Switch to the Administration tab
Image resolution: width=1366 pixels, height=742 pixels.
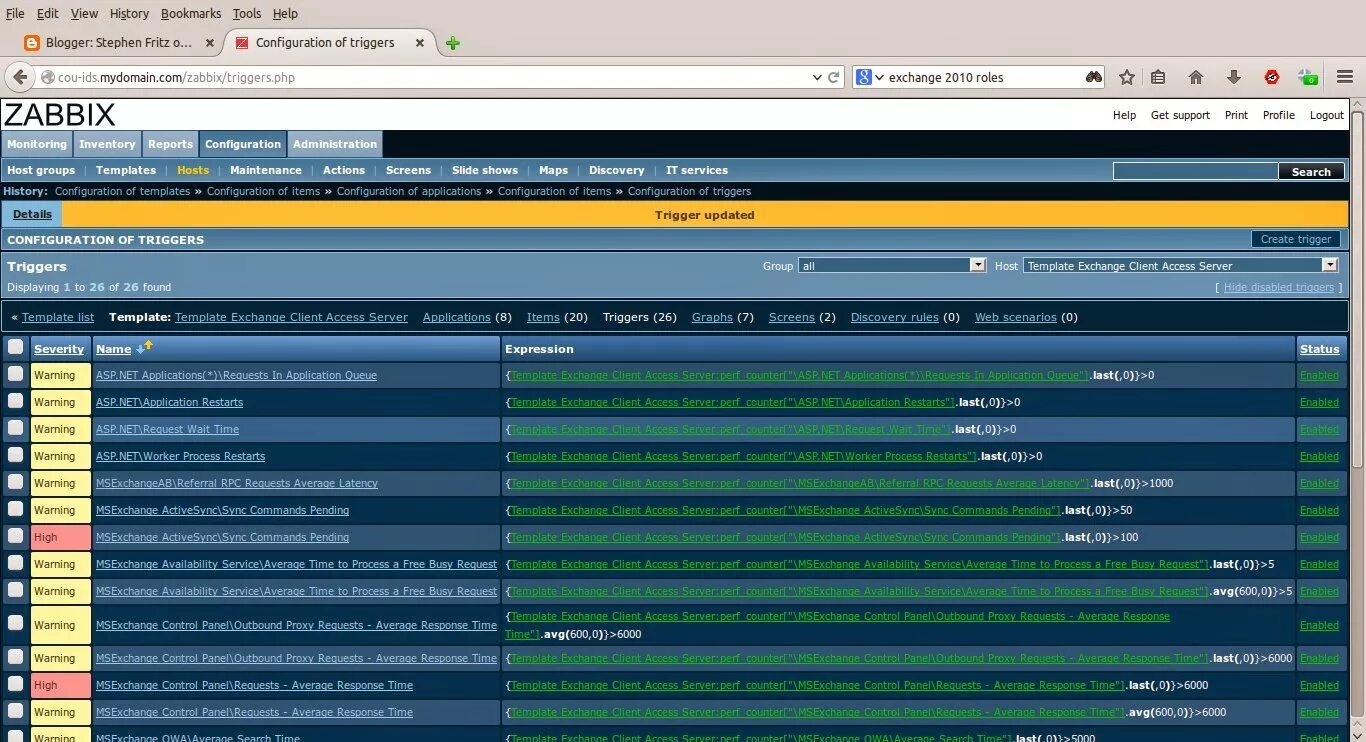pyautogui.click(x=335, y=144)
